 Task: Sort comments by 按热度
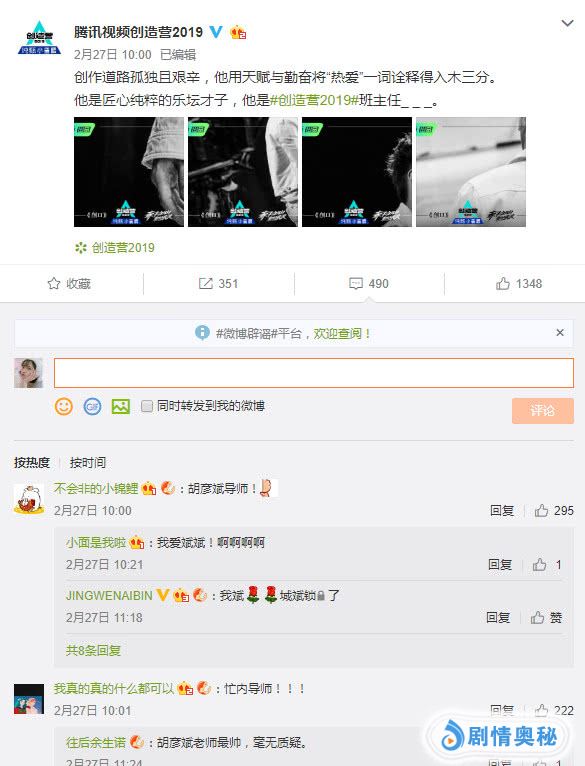(32, 462)
